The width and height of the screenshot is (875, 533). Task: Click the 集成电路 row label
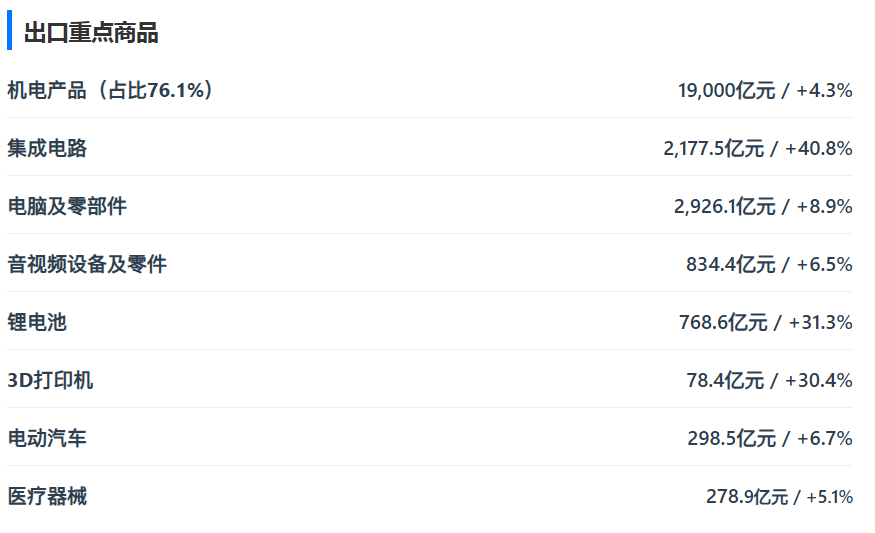pos(47,148)
